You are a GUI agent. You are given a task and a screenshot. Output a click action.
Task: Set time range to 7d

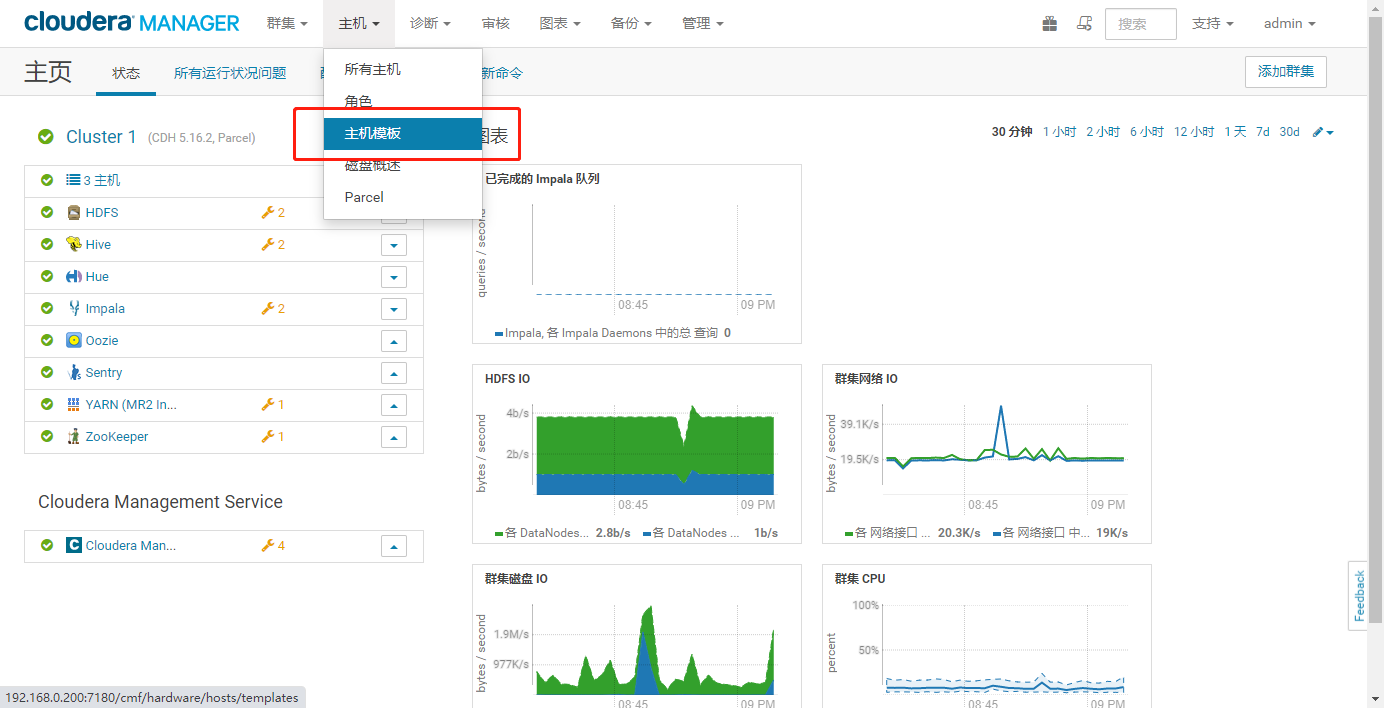(1263, 132)
